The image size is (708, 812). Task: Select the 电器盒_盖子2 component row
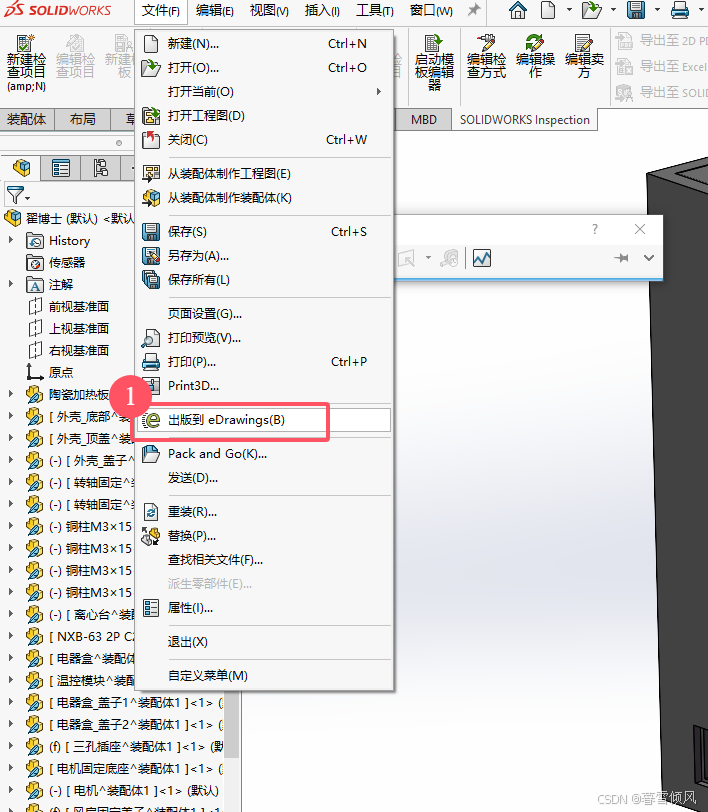click(x=125, y=724)
